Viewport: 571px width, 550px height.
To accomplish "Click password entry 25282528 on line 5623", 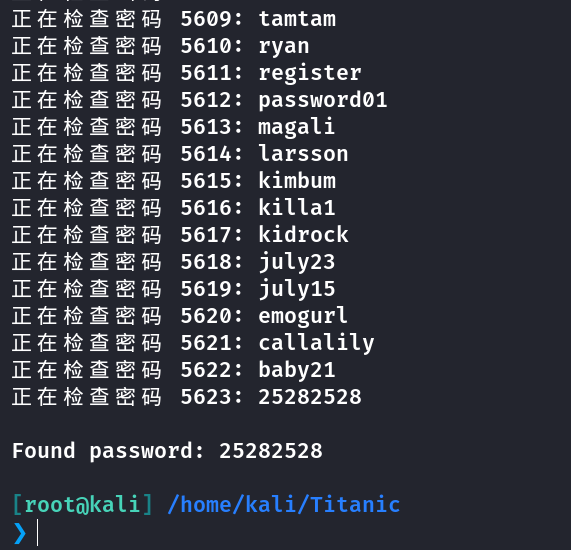I will click(x=310, y=397).
